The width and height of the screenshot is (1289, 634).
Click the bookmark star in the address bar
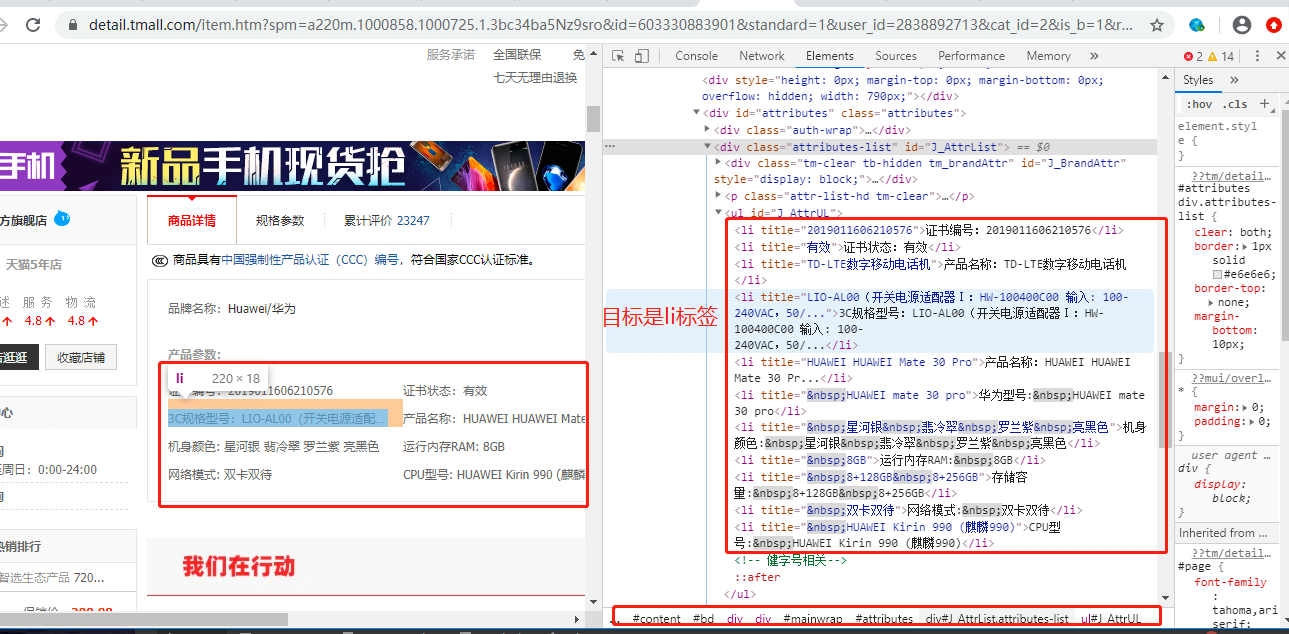[1157, 25]
